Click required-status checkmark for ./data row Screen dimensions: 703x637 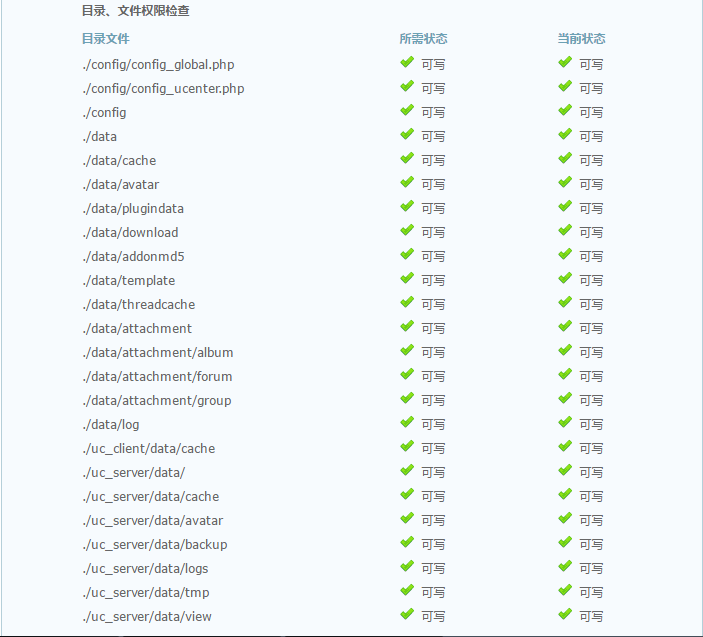(x=407, y=134)
